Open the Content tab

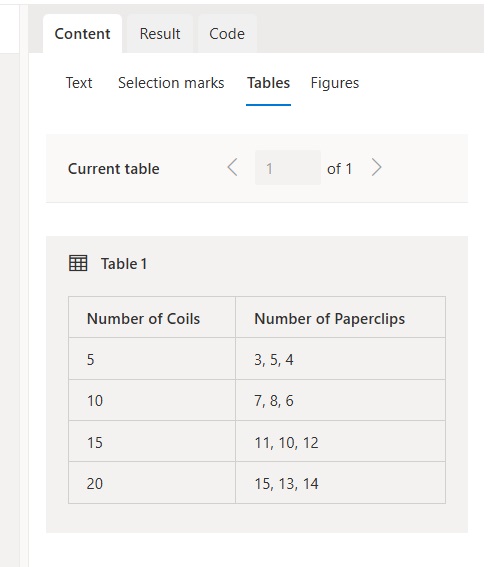pos(82,34)
